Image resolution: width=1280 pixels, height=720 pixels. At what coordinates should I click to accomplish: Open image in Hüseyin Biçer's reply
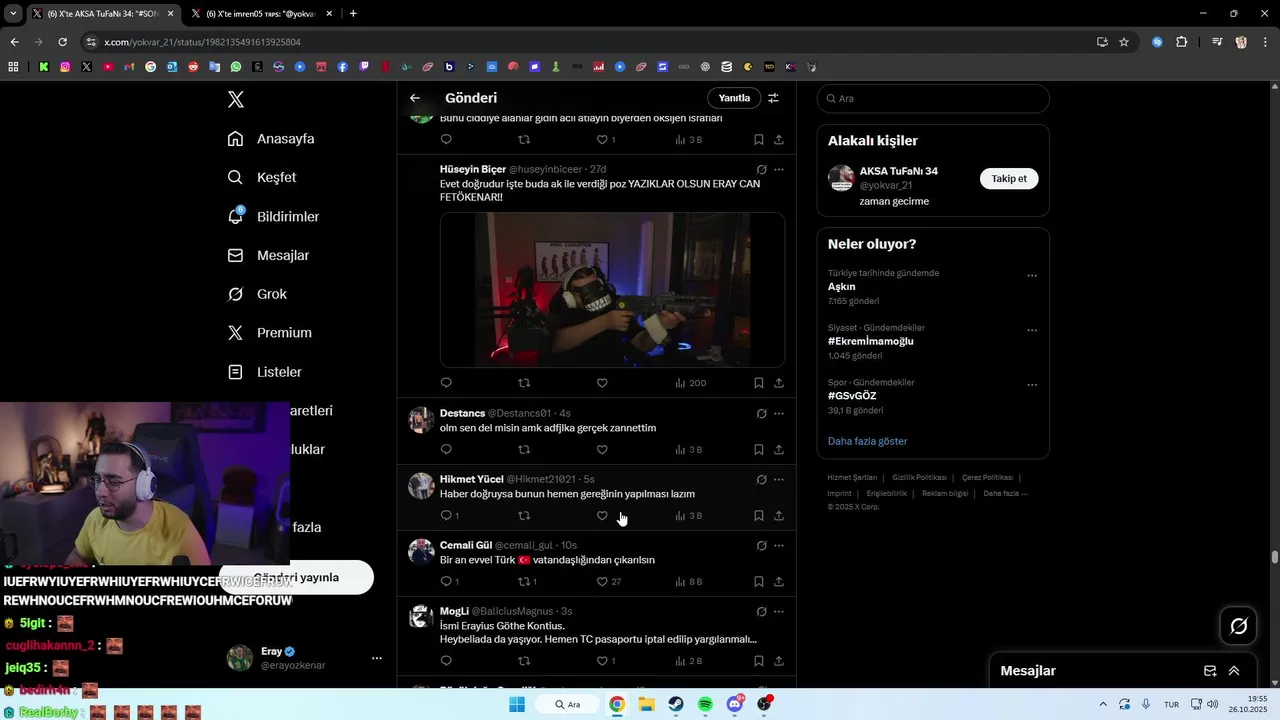[x=612, y=290]
